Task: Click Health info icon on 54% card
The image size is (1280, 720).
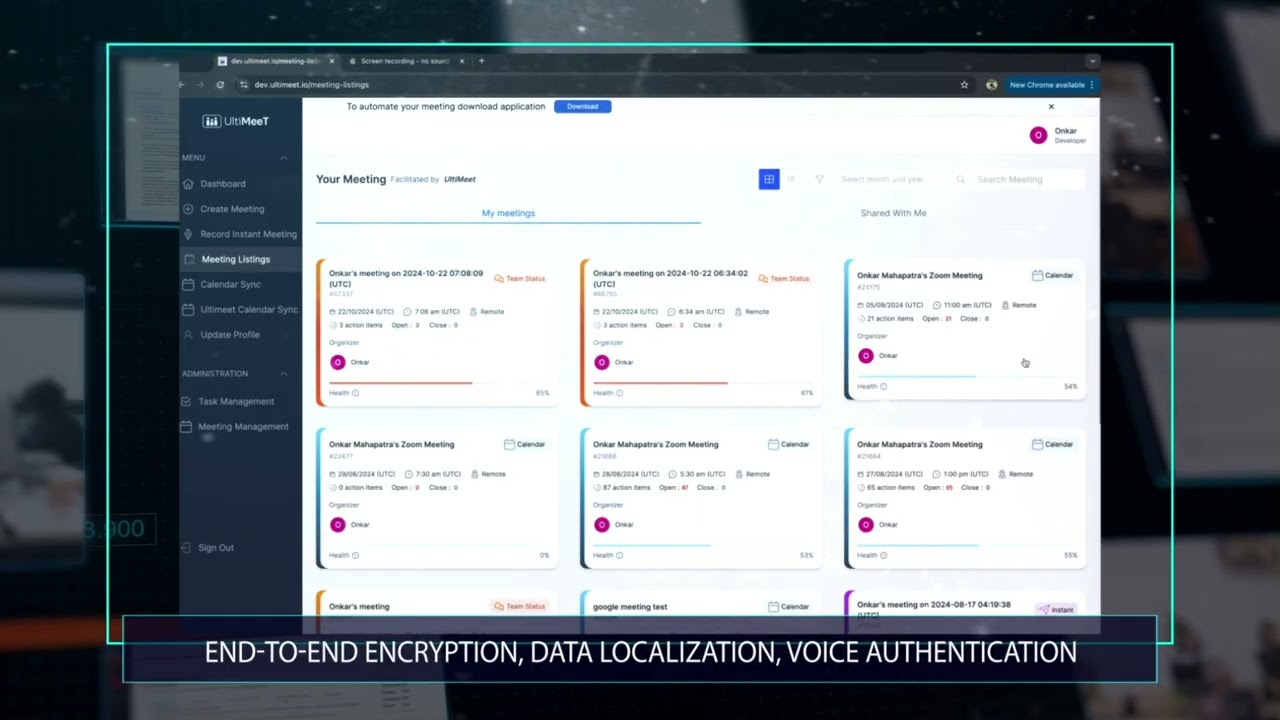Action: click(x=883, y=386)
